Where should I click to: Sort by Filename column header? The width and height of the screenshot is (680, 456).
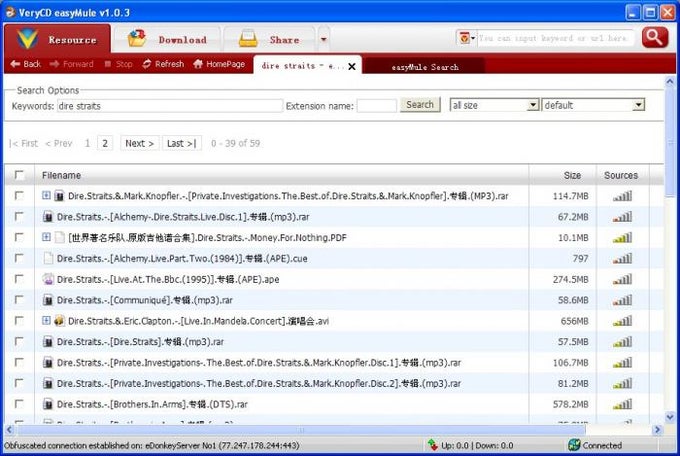(x=61, y=175)
